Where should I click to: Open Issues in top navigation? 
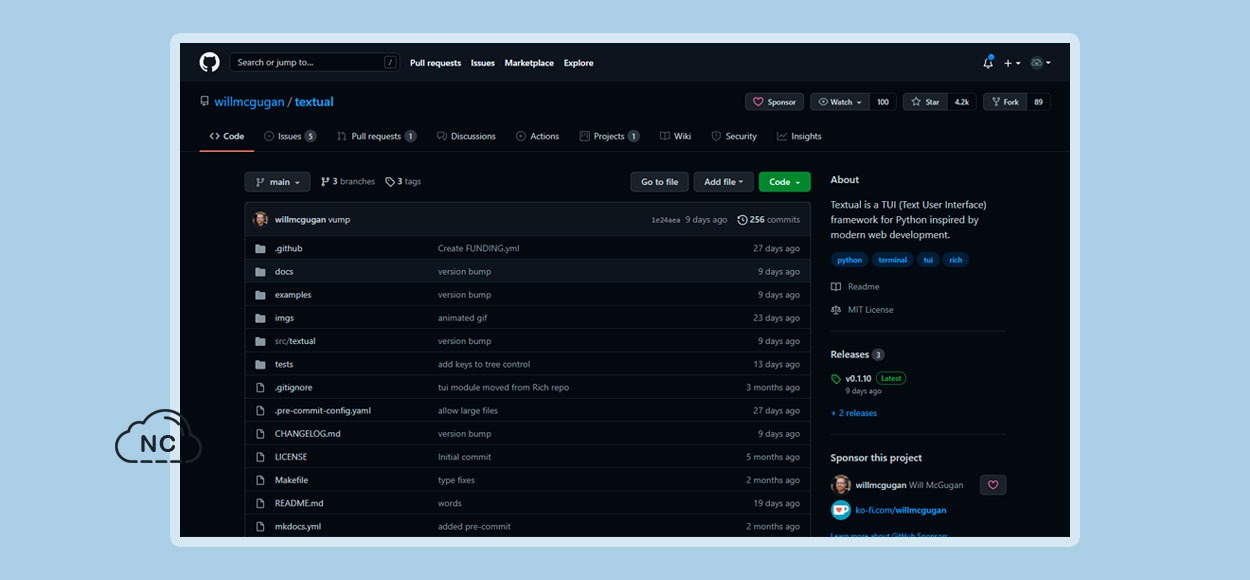pyautogui.click(x=483, y=63)
